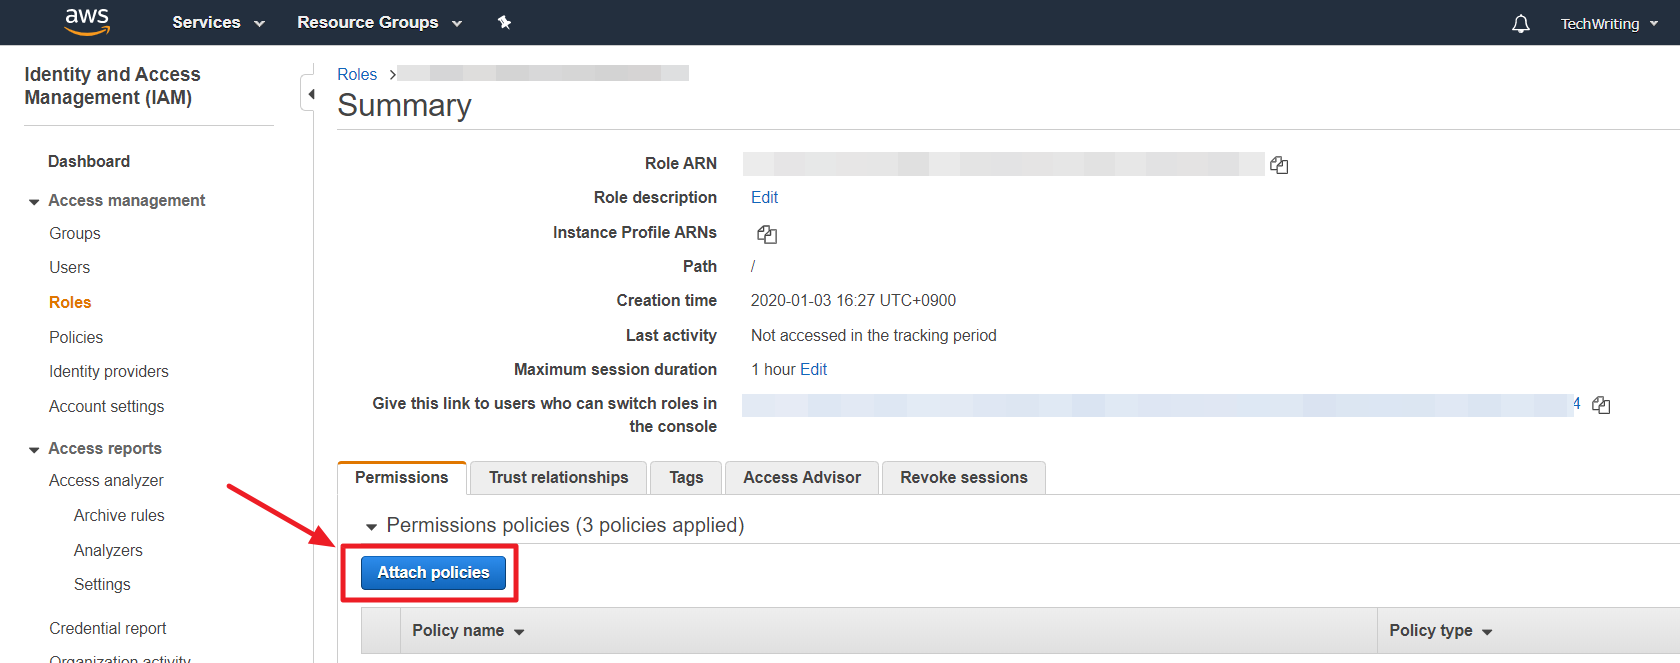Open Policies in the sidebar
The image size is (1680, 663).
point(76,338)
